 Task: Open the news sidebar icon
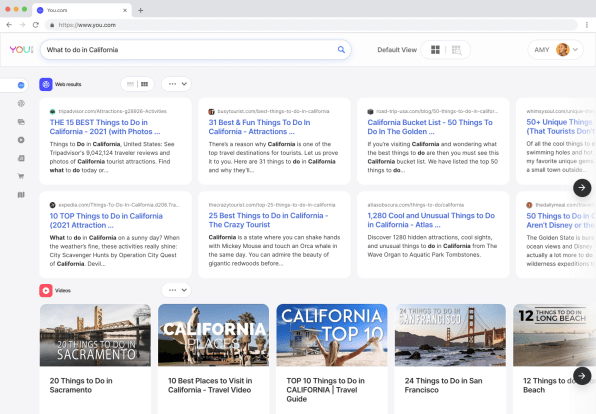pos(21,158)
